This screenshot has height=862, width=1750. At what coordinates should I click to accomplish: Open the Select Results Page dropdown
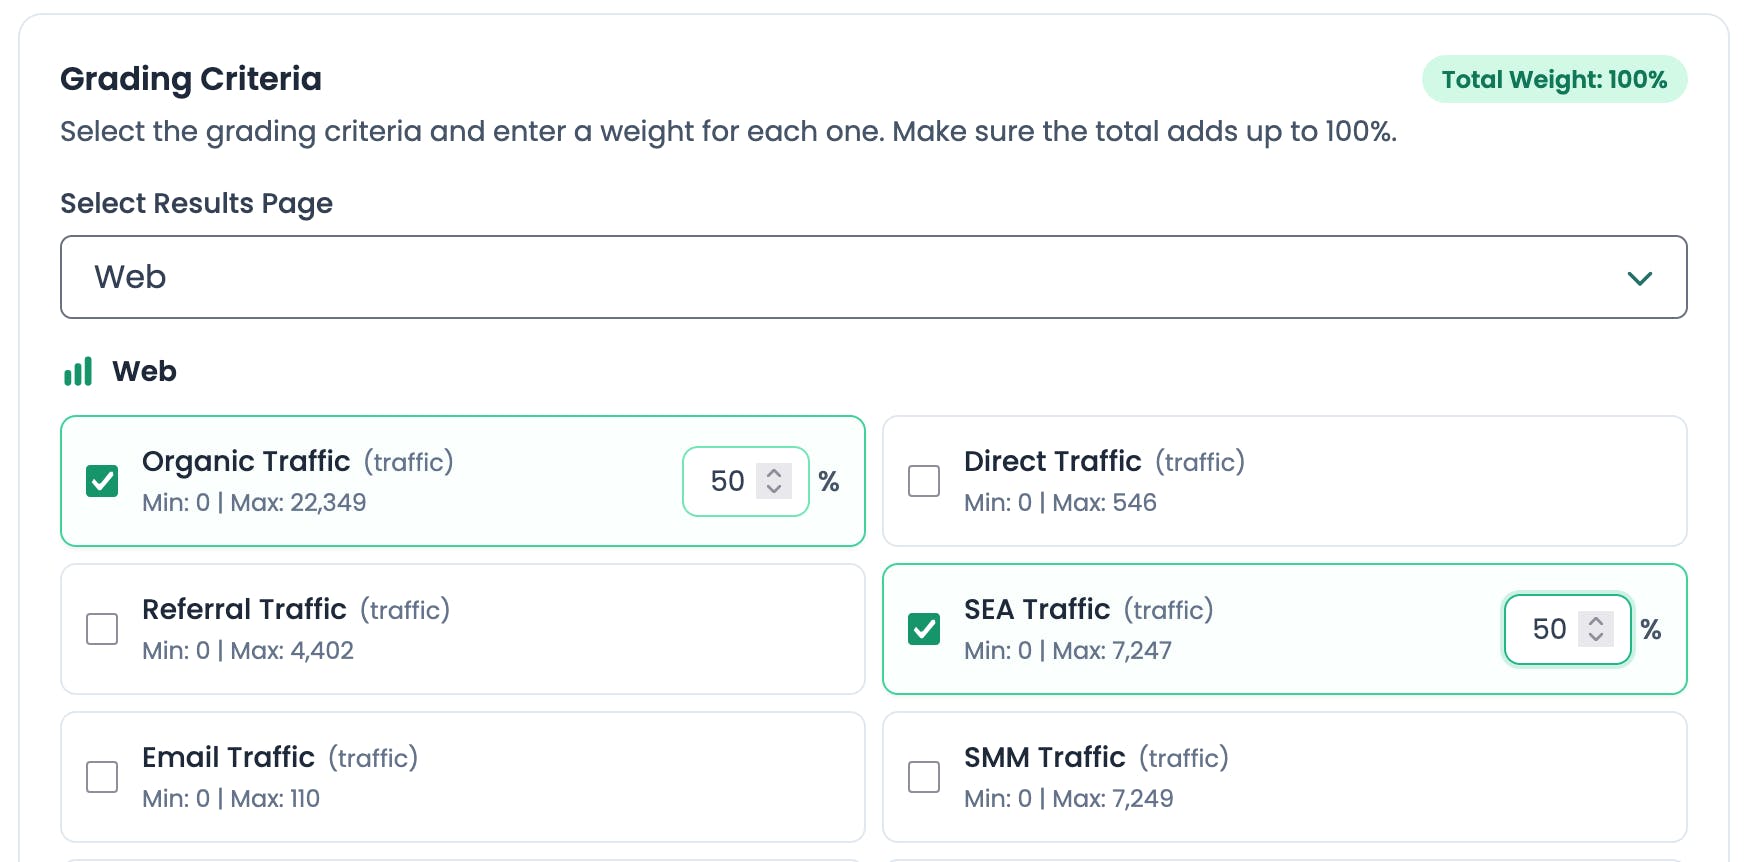click(x=872, y=277)
